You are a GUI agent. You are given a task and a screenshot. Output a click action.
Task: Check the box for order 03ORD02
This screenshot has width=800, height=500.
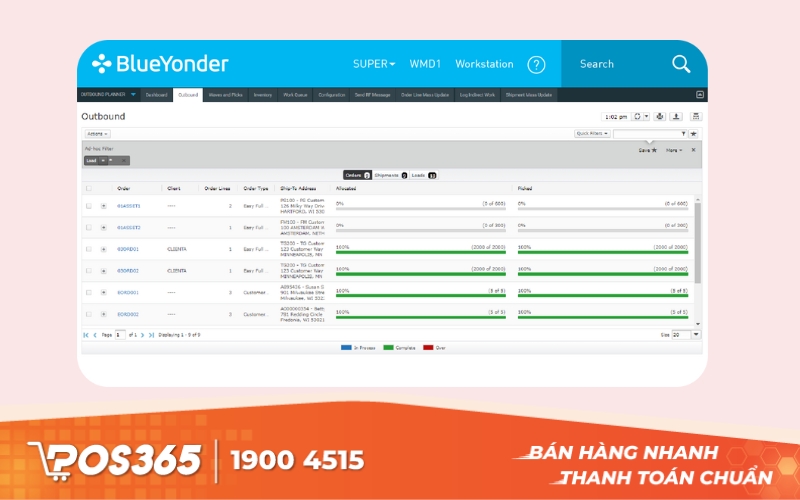[x=89, y=271]
